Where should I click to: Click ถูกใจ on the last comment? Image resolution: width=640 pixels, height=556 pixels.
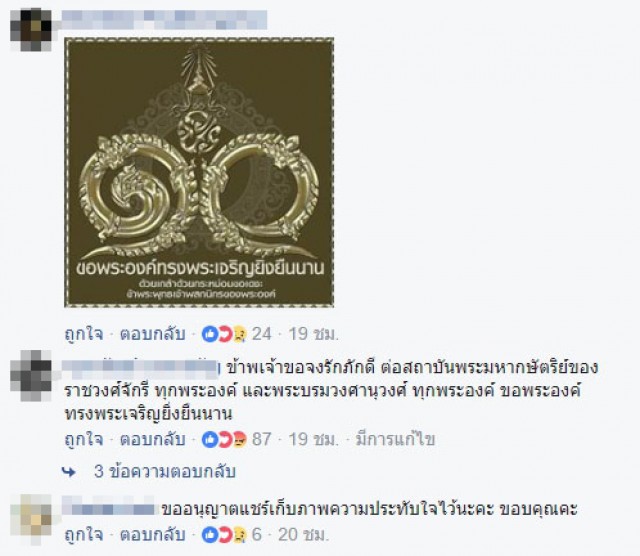point(84,535)
